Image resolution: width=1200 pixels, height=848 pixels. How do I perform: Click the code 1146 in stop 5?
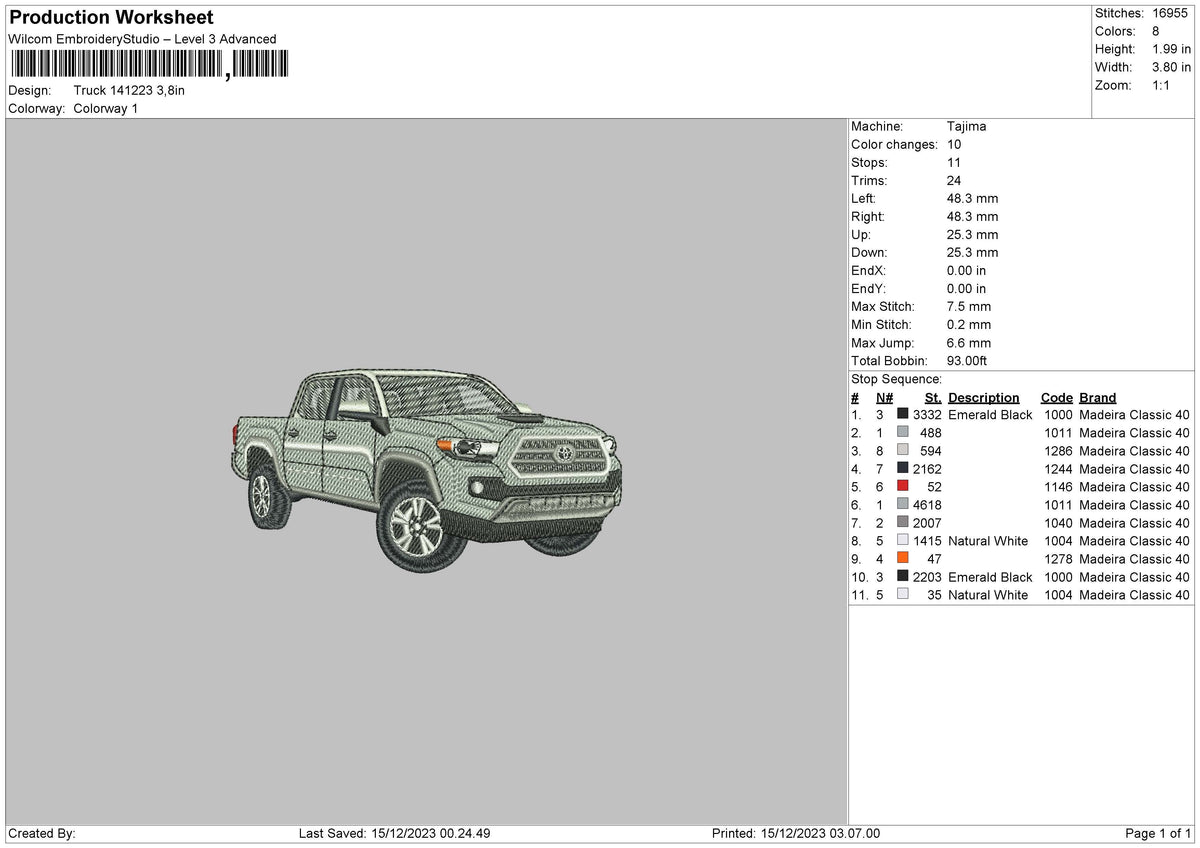coord(1058,486)
